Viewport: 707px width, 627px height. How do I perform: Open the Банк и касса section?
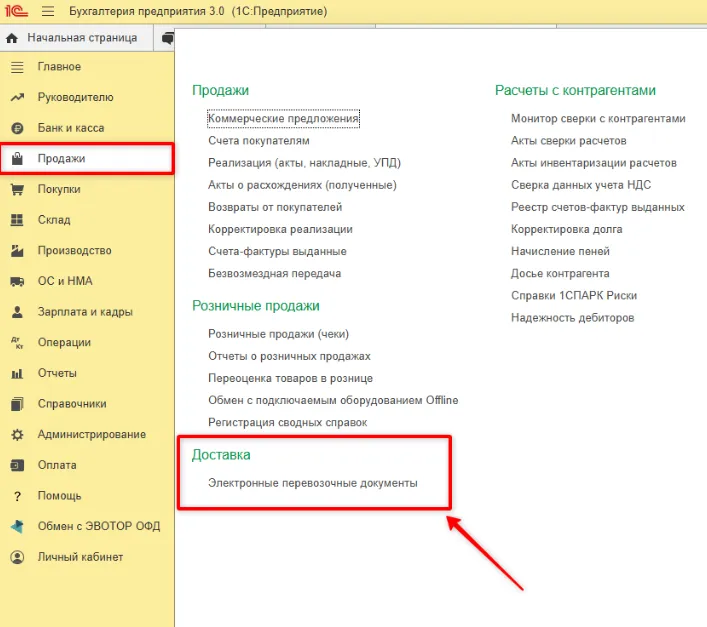coord(71,128)
